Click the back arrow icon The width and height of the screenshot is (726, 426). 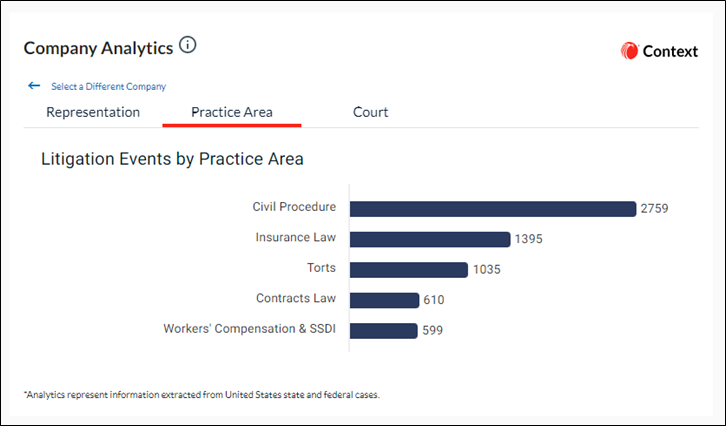[x=34, y=86]
